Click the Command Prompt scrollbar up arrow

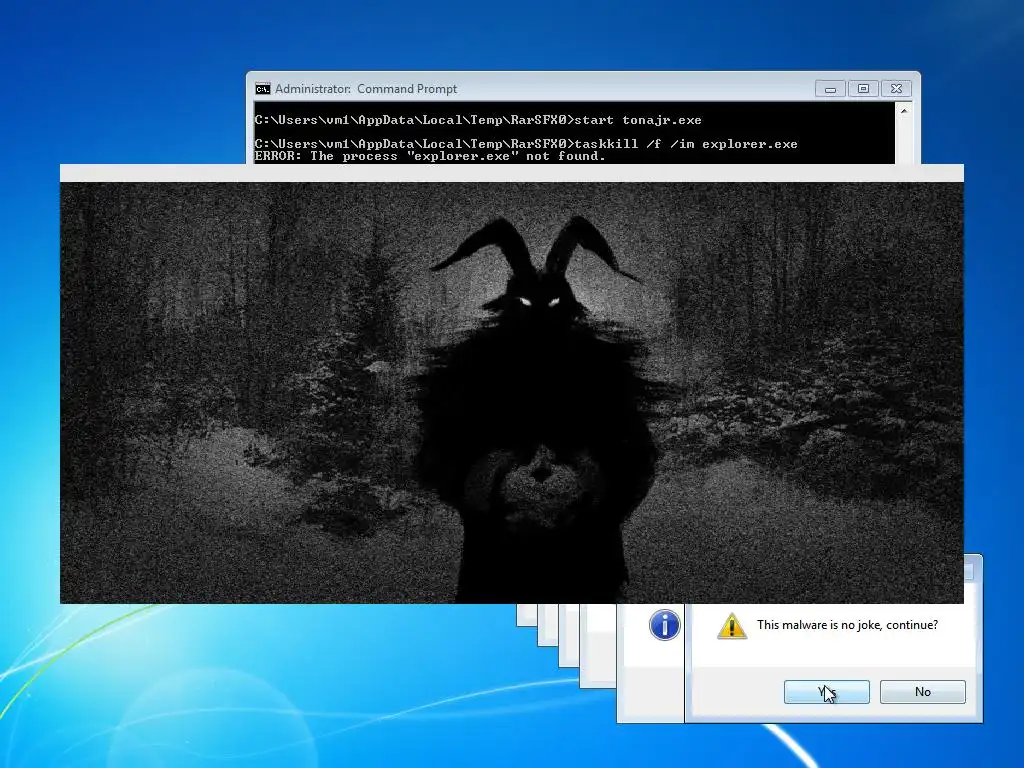(904, 111)
